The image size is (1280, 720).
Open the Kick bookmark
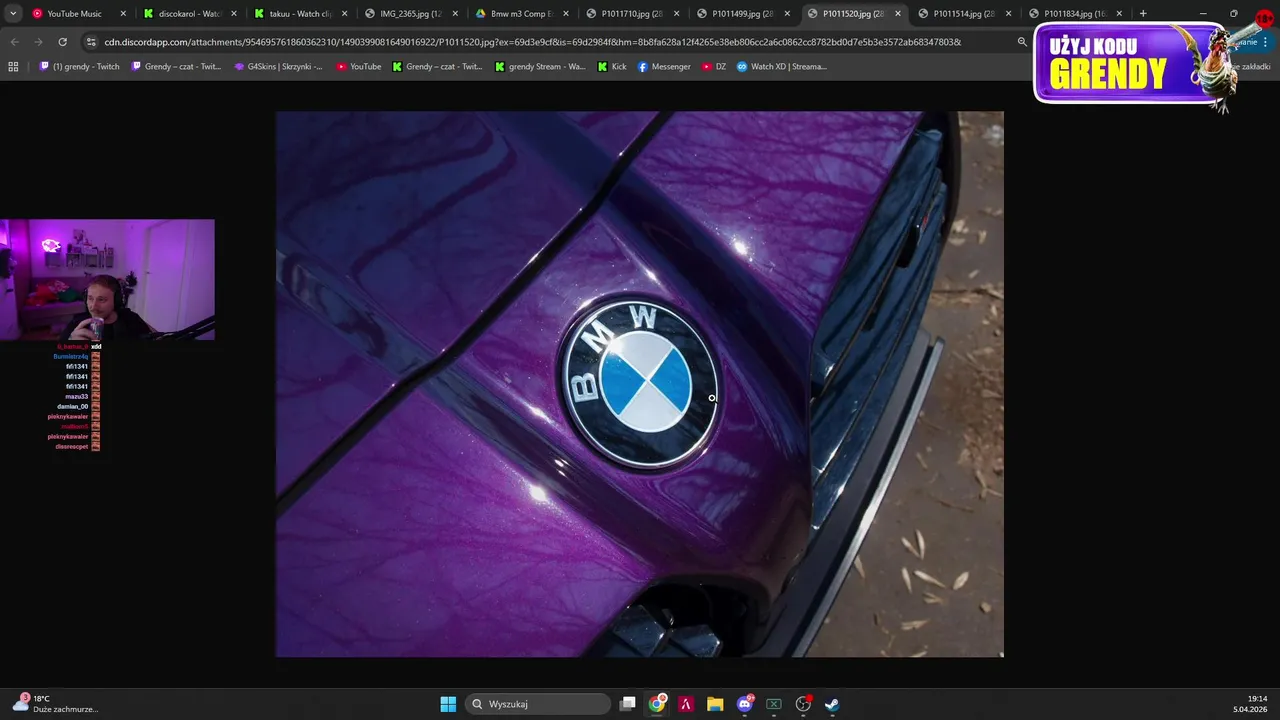612,66
